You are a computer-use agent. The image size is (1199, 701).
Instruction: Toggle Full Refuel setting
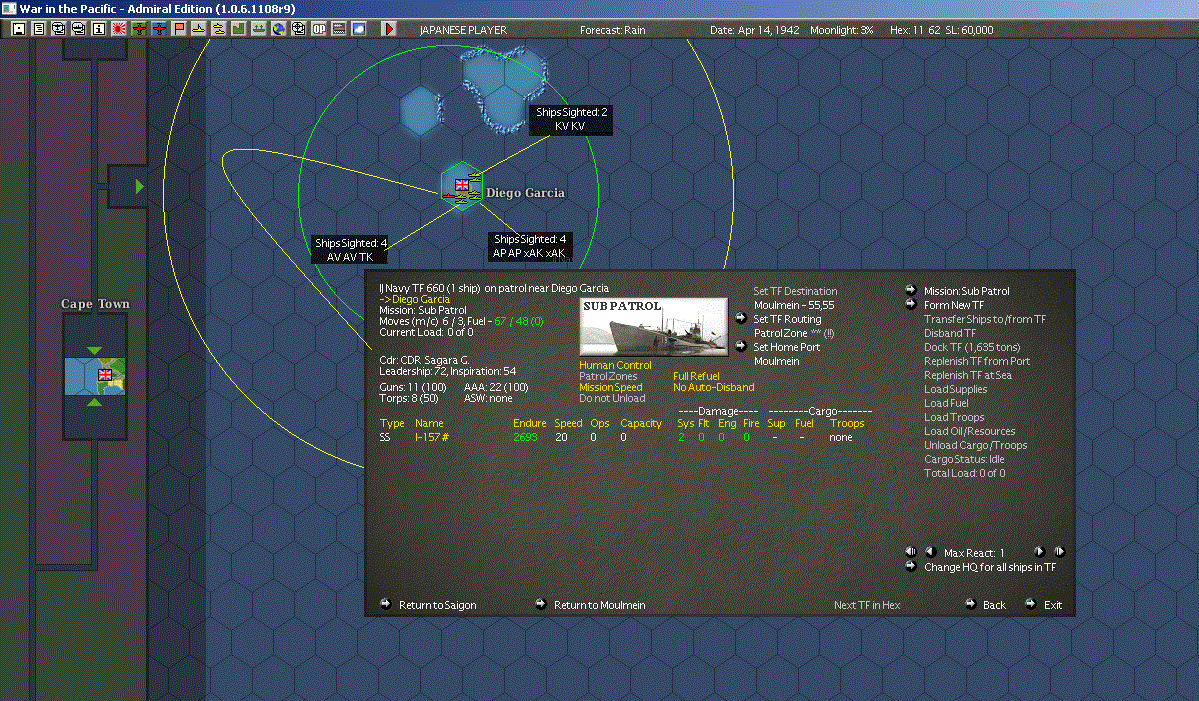pos(696,376)
